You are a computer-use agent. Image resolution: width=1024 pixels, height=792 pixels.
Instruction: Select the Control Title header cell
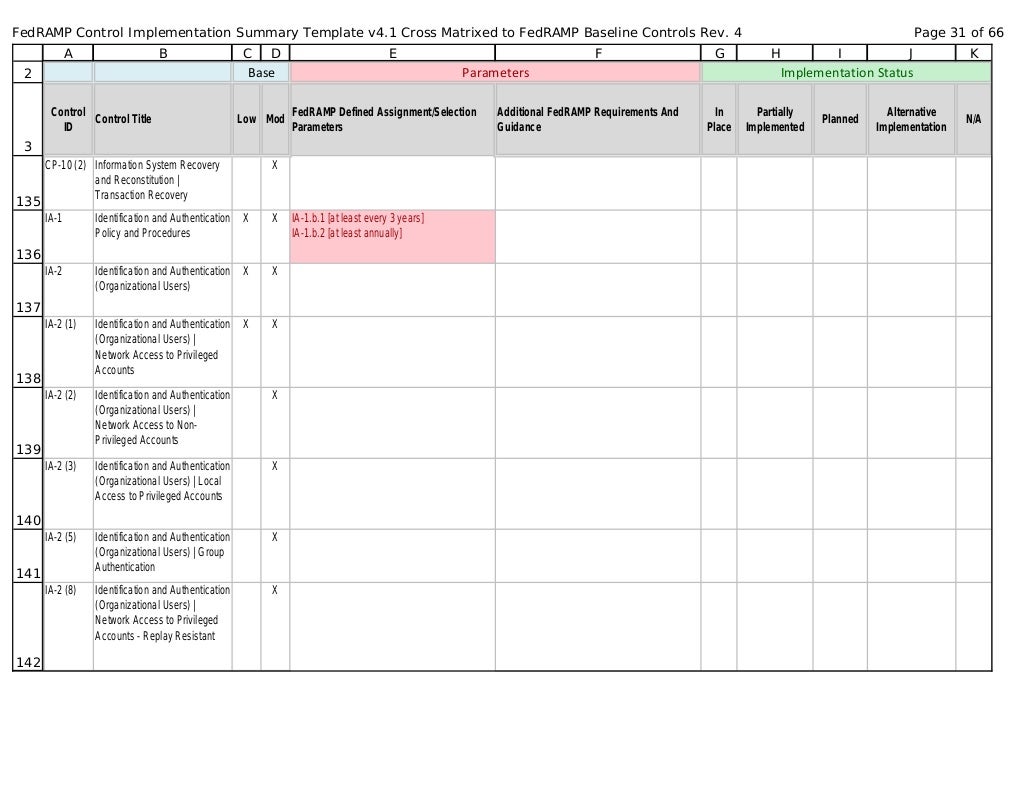click(x=163, y=119)
